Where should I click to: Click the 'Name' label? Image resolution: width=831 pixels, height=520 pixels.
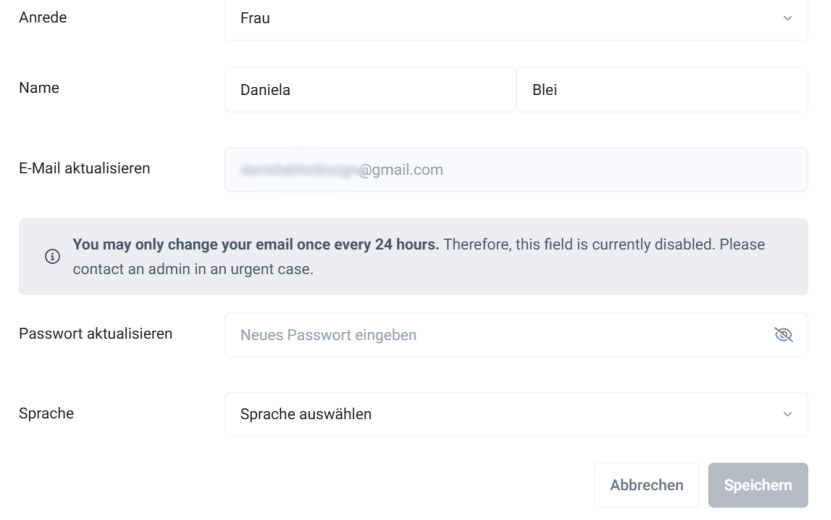tap(39, 88)
